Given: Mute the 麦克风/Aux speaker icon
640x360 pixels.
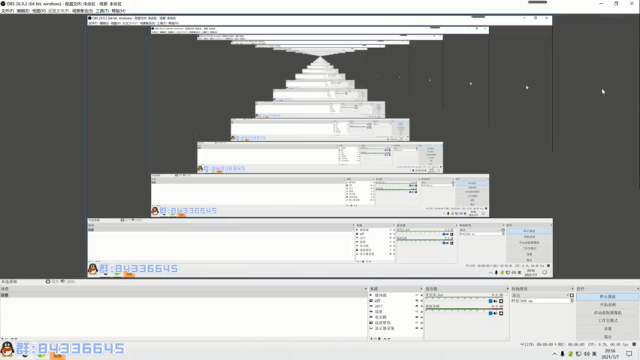Looking at the screenshot, I should click(496, 301).
